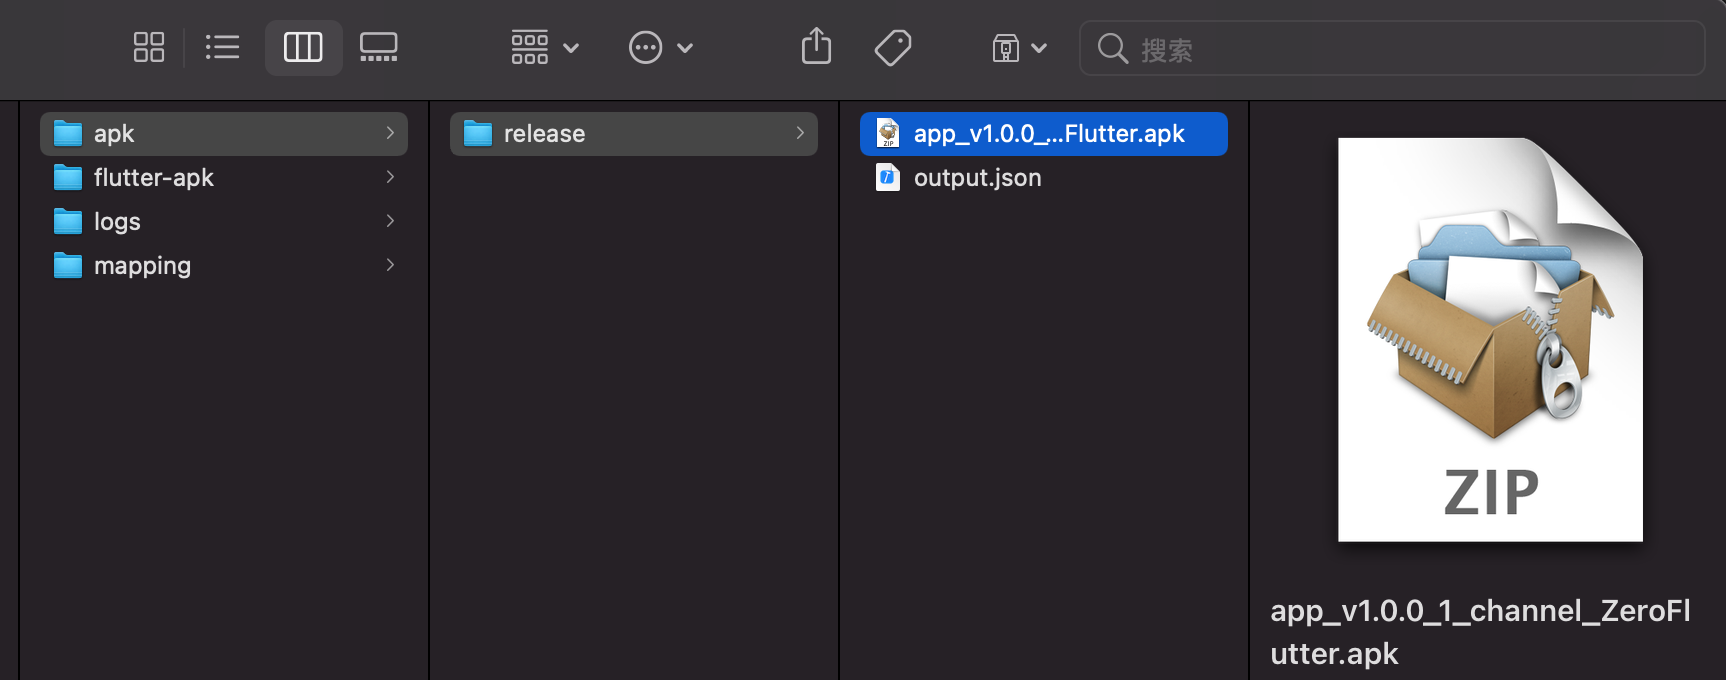This screenshot has width=1726, height=680.
Task: Click the Share icon
Action: 816,47
